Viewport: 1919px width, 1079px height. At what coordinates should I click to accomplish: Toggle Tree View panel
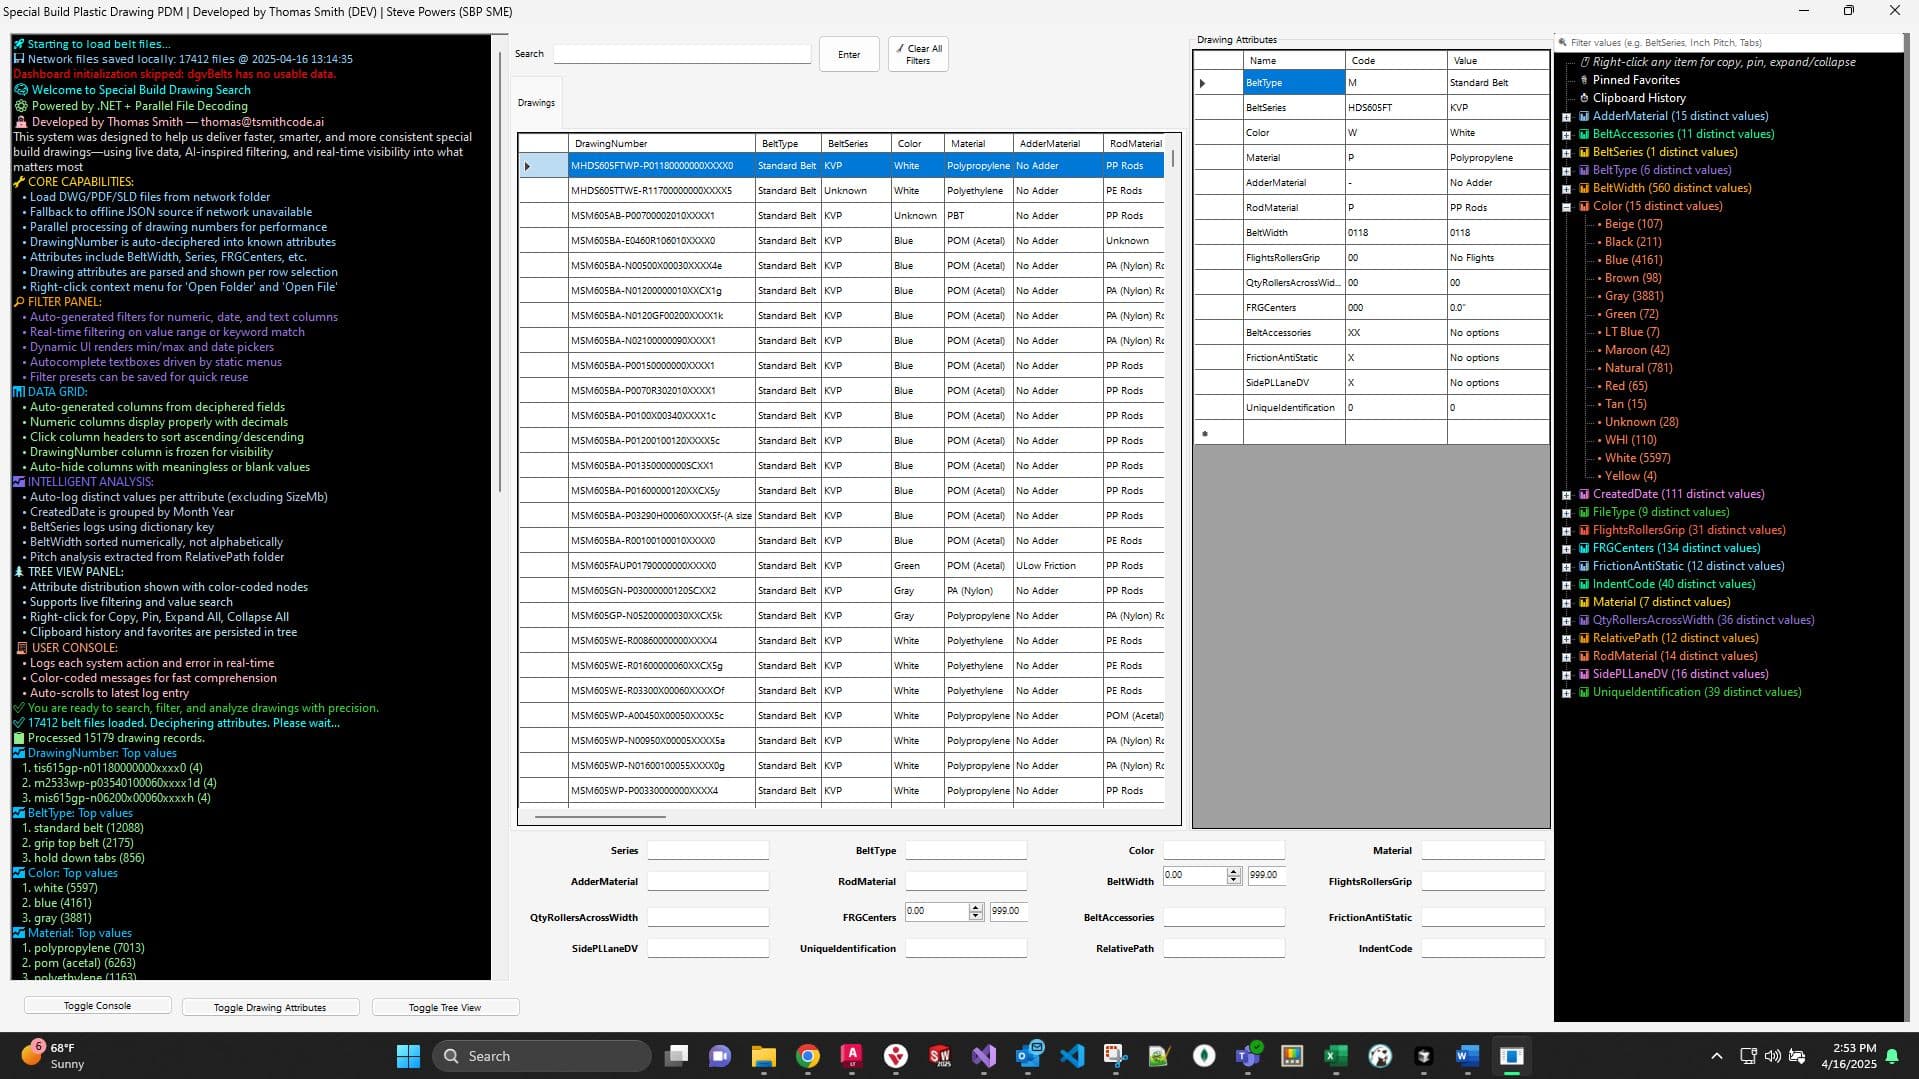click(x=445, y=1007)
